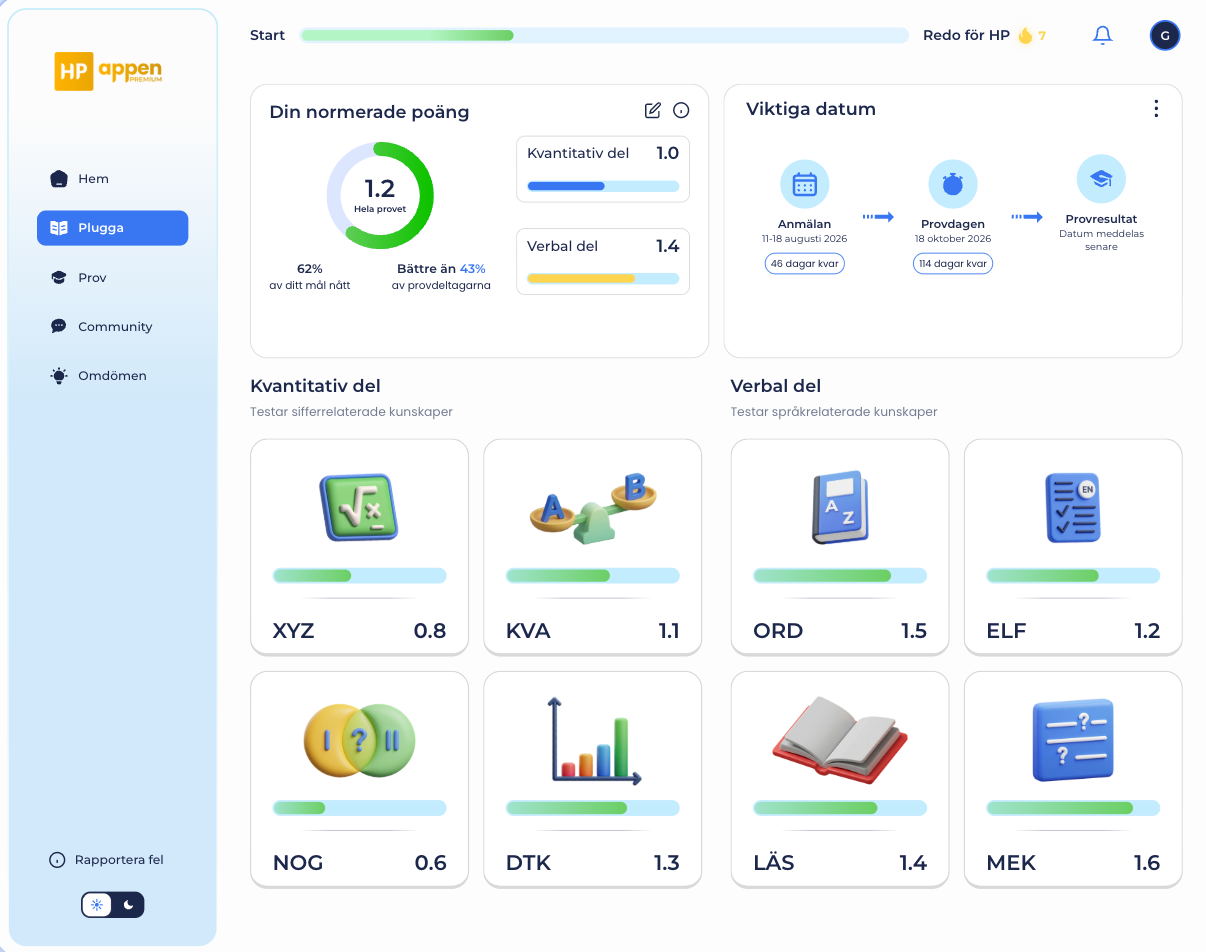This screenshot has width=1206, height=952.
Task: Click the 46 dagar kvar badge
Action: pyautogui.click(x=805, y=264)
